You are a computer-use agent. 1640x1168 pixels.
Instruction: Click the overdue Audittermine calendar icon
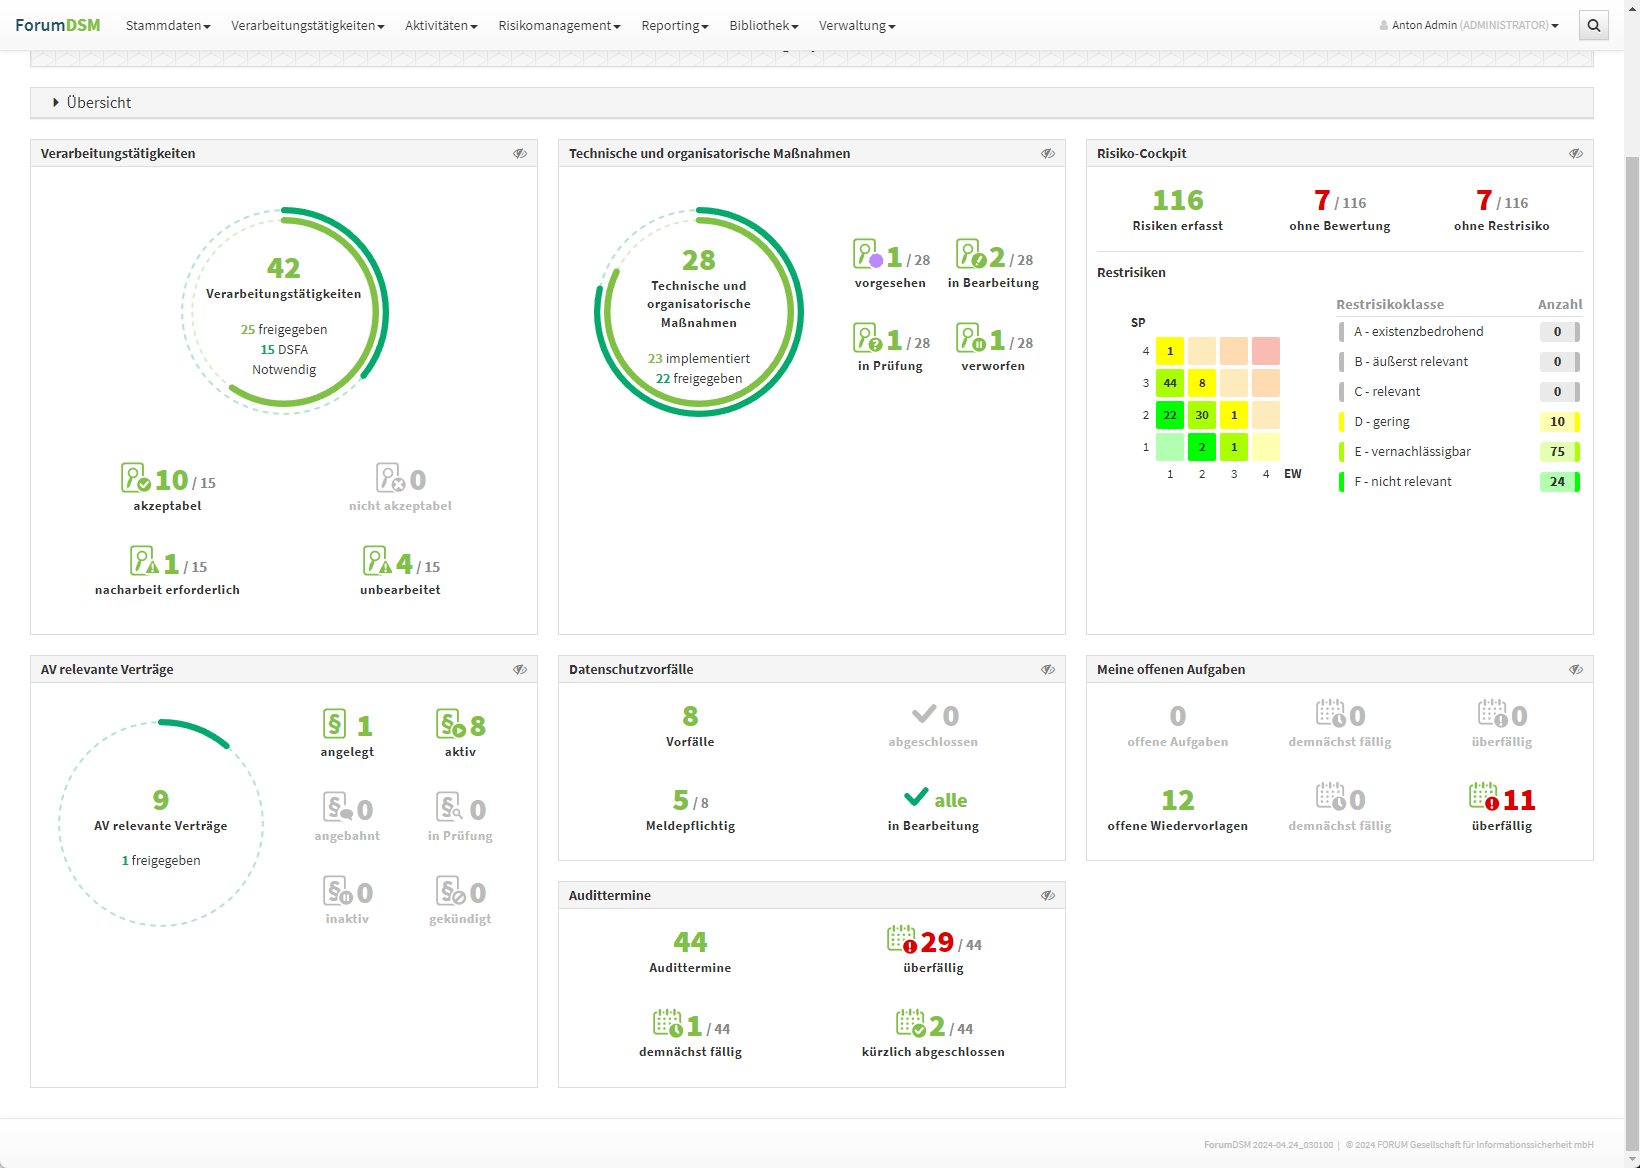point(901,940)
